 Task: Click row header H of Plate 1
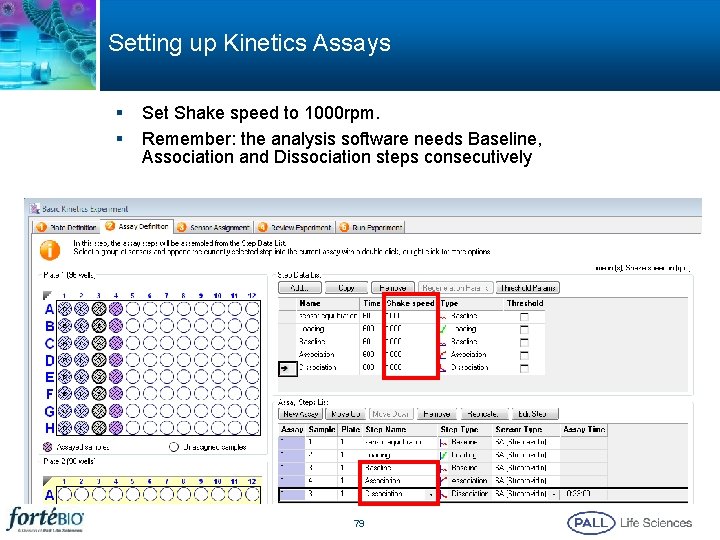click(x=49, y=428)
